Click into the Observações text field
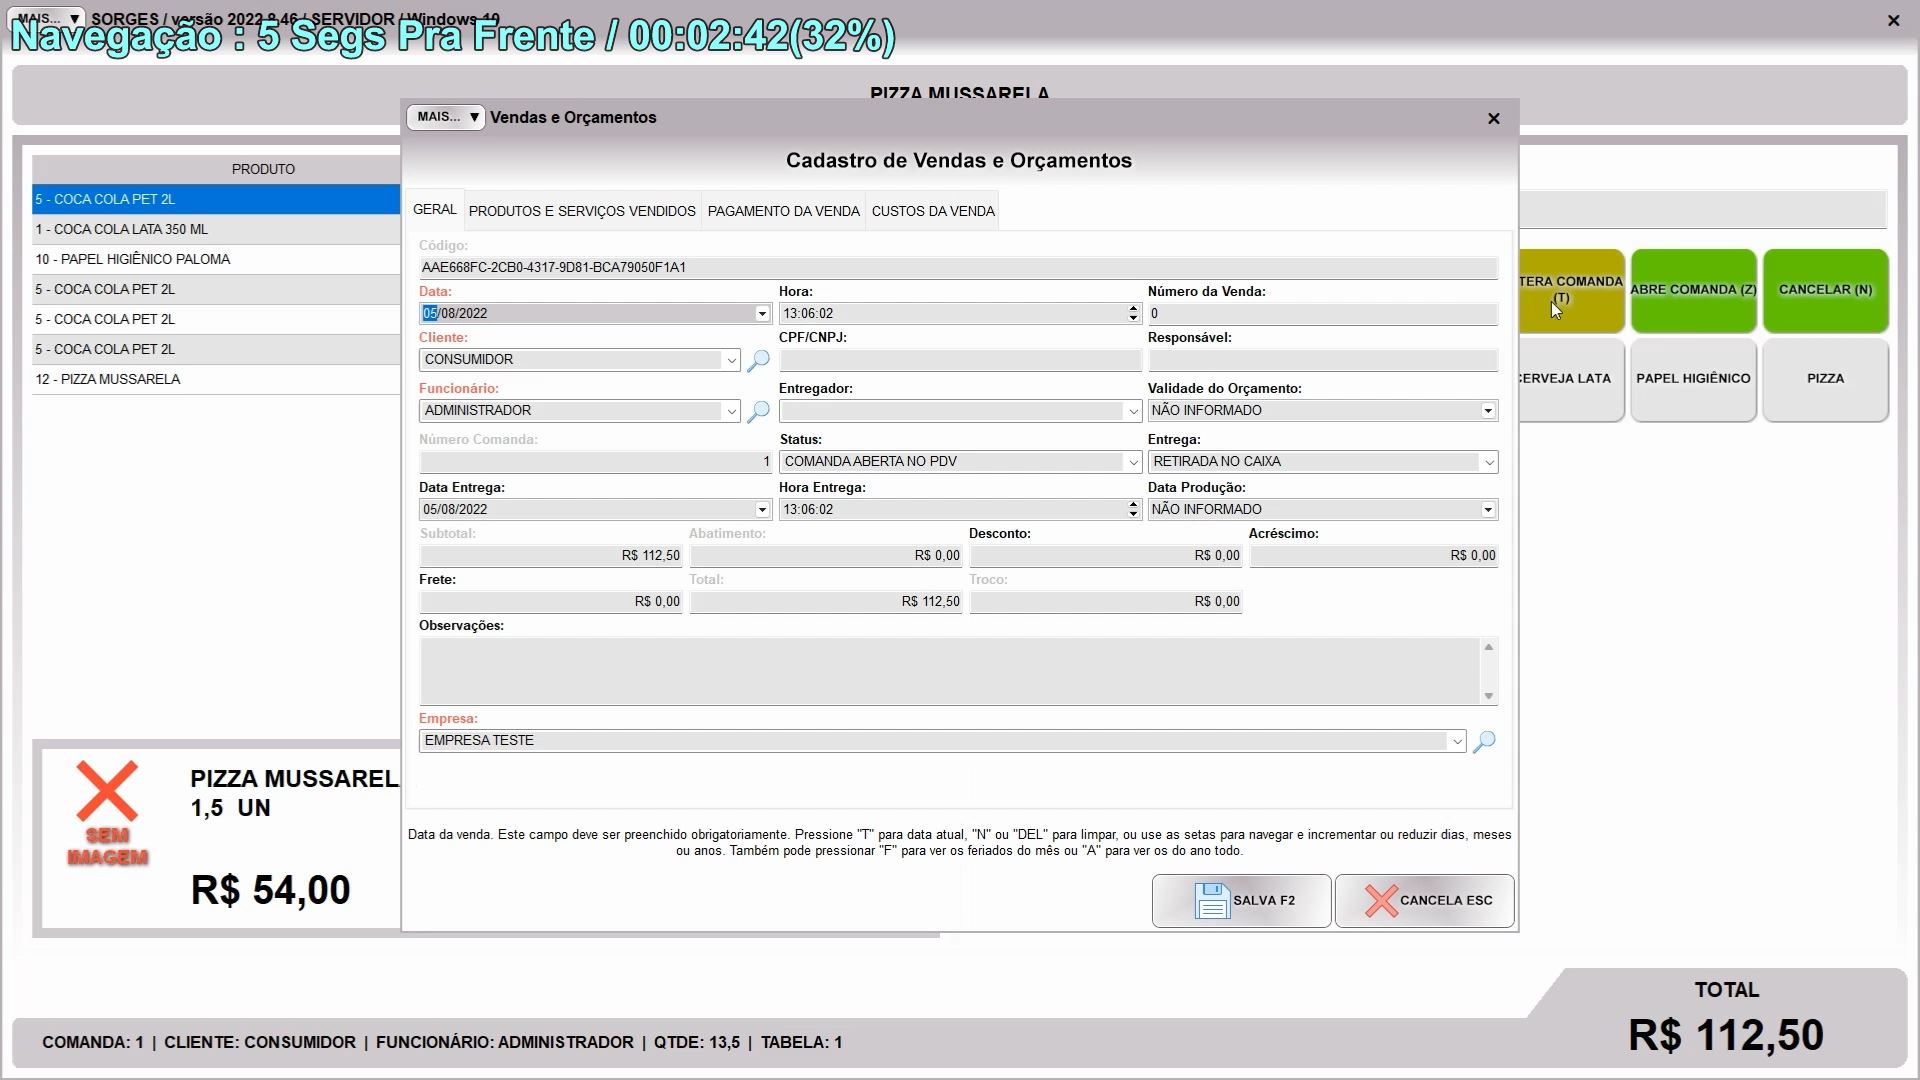This screenshot has width=1920, height=1080. click(x=948, y=671)
